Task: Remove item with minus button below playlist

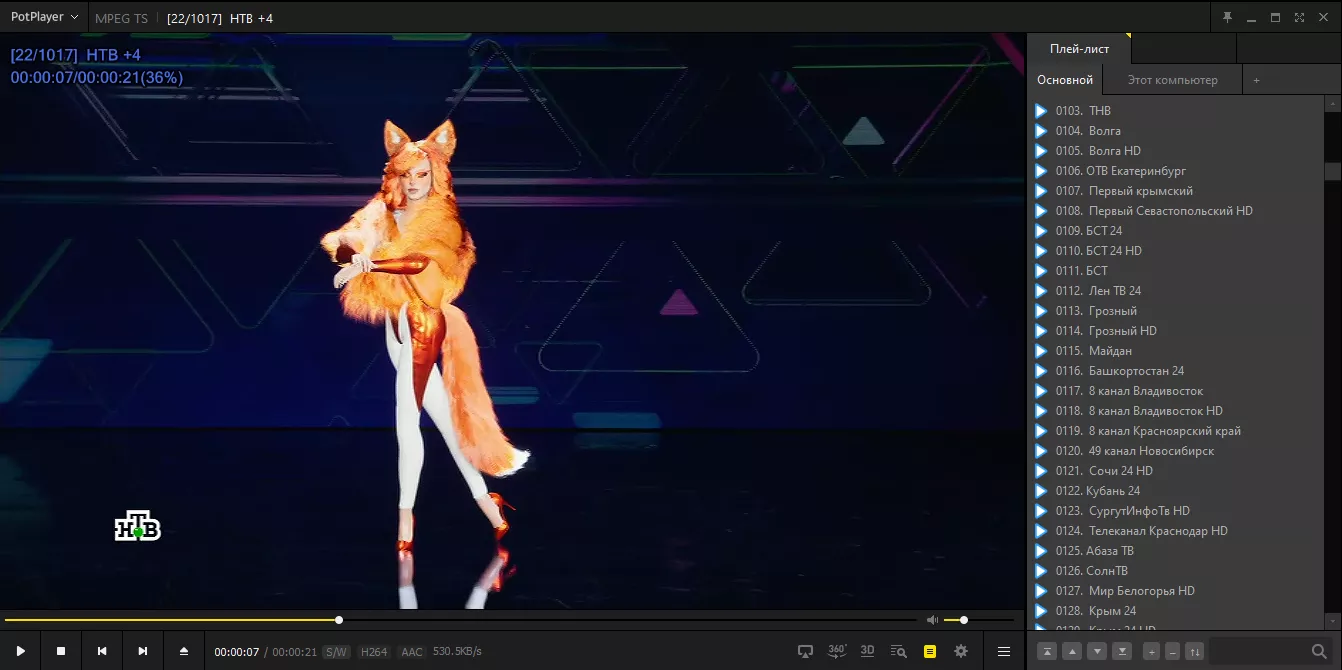Action: [1172, 651]
